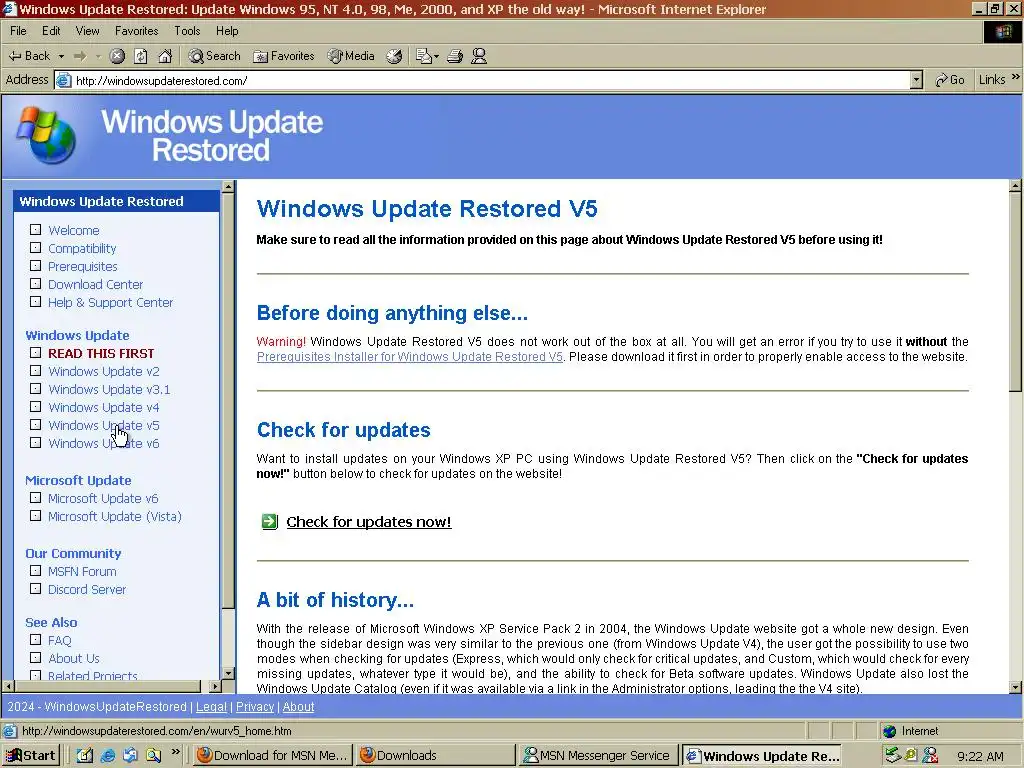Open the MSFN Forum link

82,571
